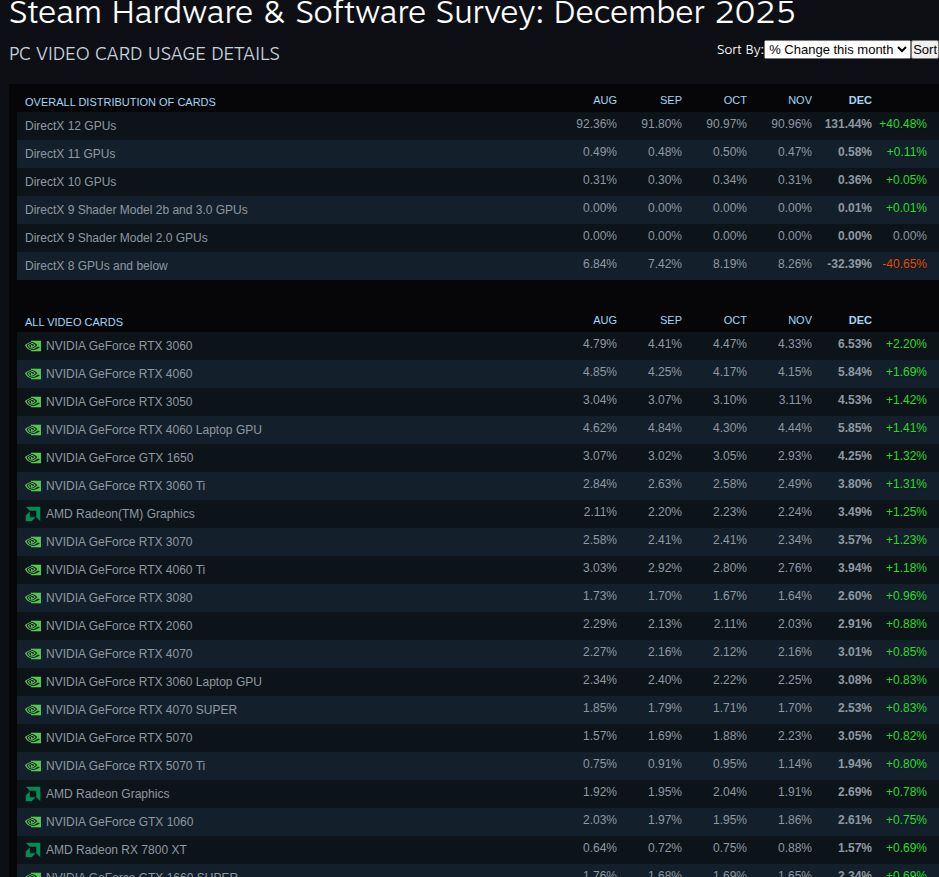Click NVIDIA icon beside RTX 3080

[x=33, y=598]
